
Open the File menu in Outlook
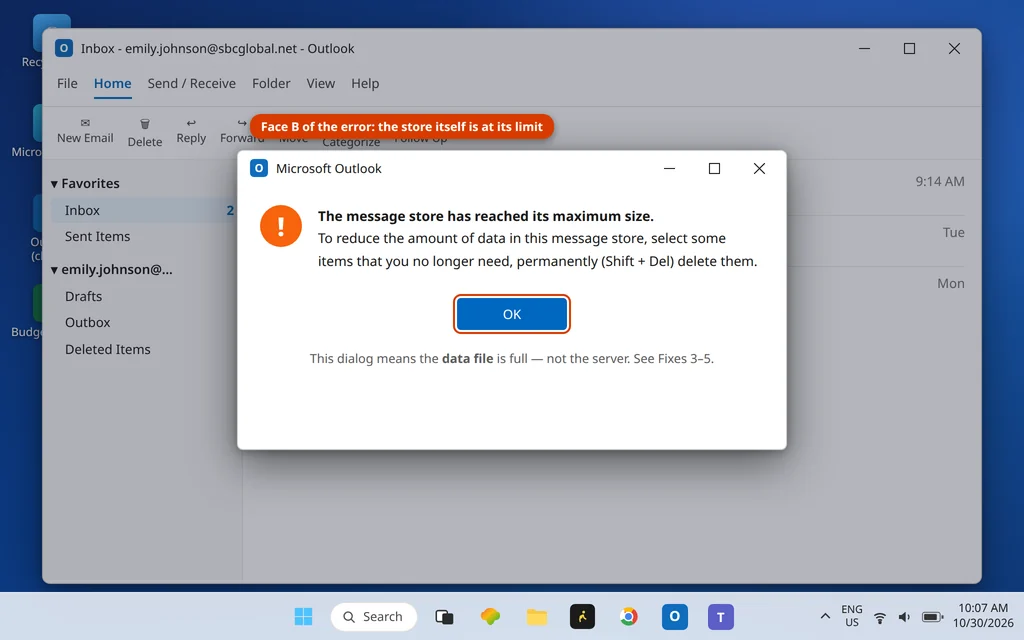click(67, 84)
